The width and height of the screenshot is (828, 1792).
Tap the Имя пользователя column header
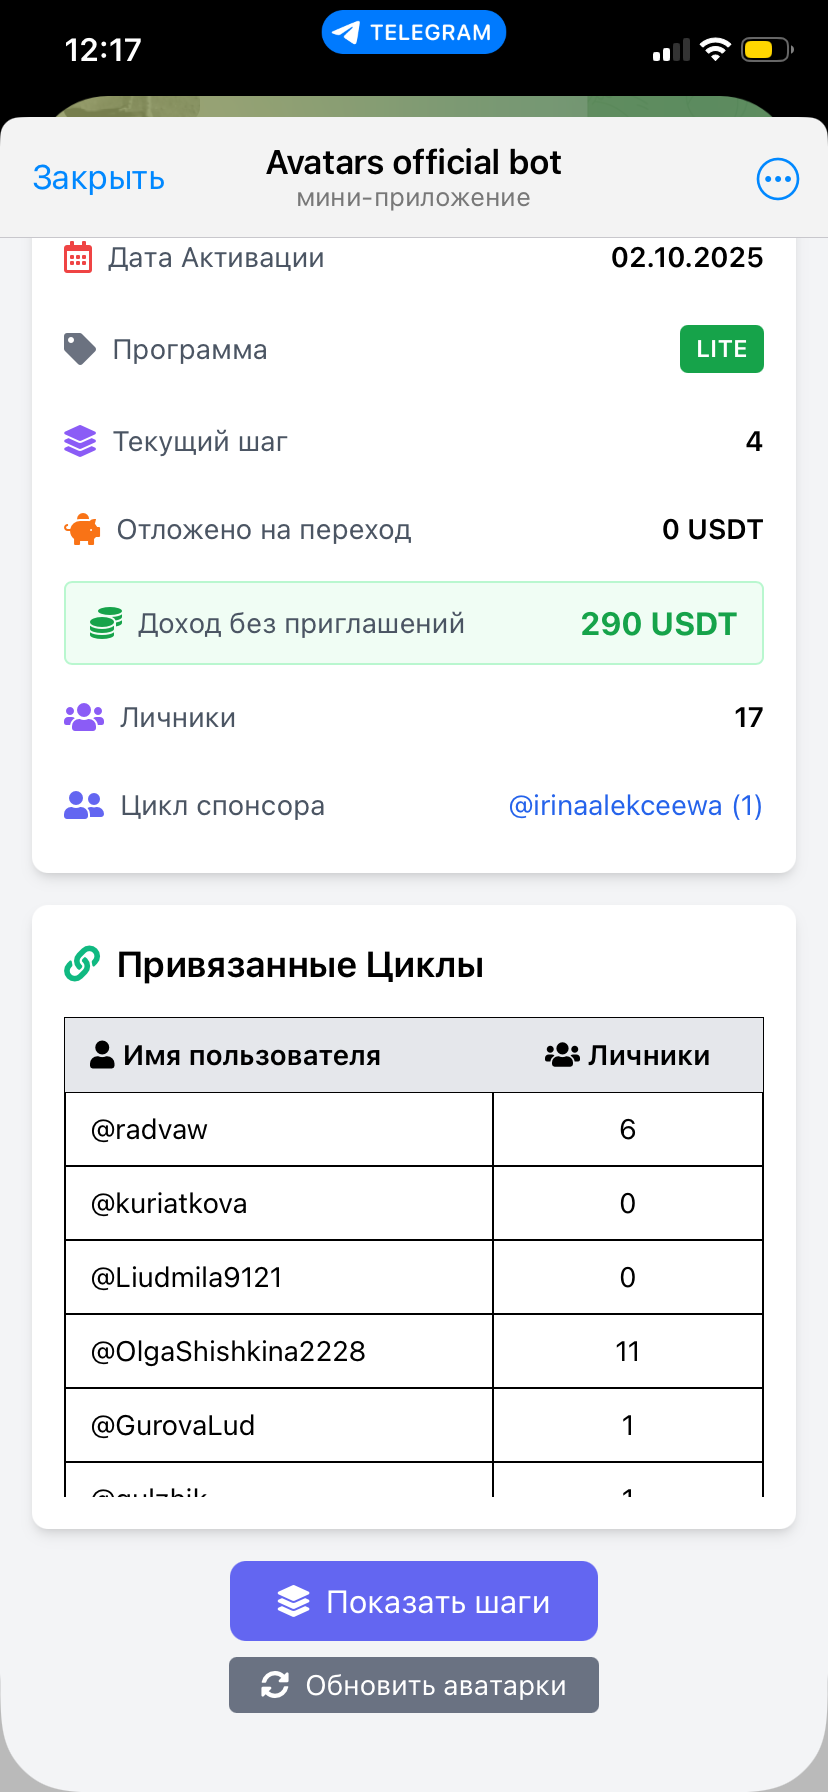tap(236, 1055)
